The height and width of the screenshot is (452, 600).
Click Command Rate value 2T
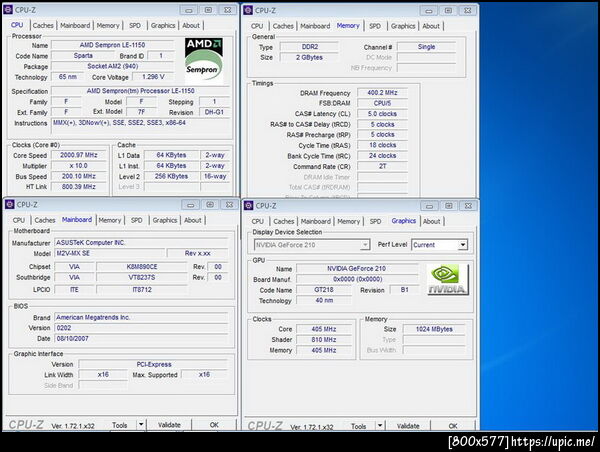point(382,166)
